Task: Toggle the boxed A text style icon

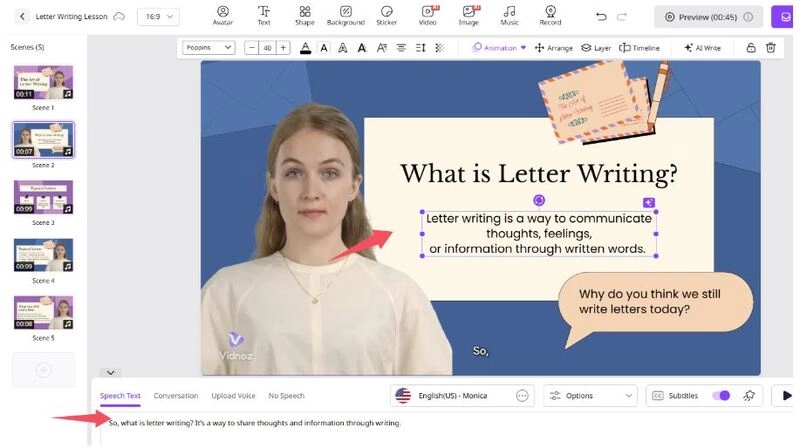Action: pos(324,48)
